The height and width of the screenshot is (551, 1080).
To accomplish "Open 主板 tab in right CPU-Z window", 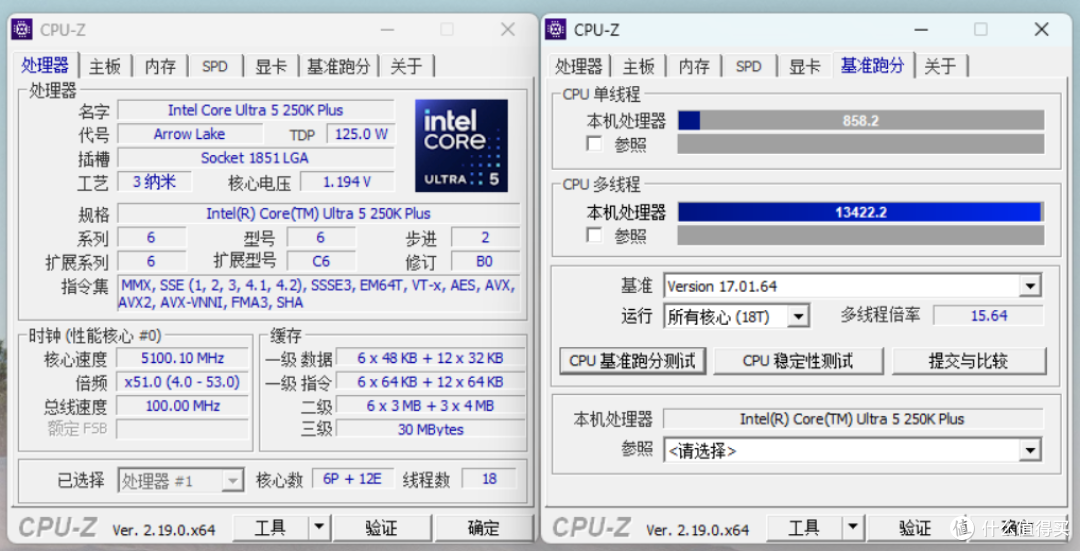I will pos(638,66).
